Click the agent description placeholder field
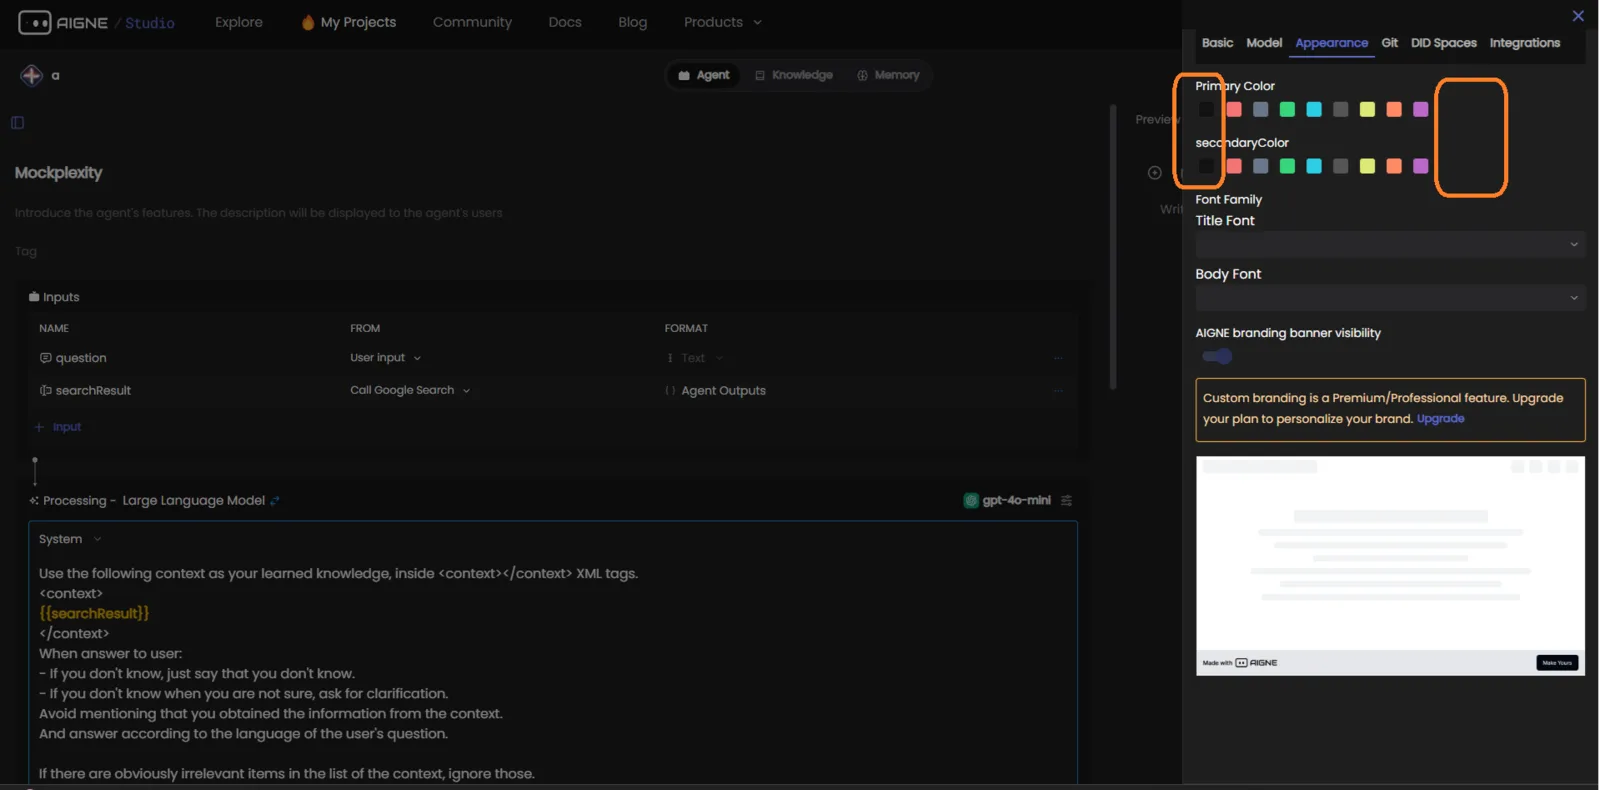1600x790 pixels. click(x=258, y=213)
